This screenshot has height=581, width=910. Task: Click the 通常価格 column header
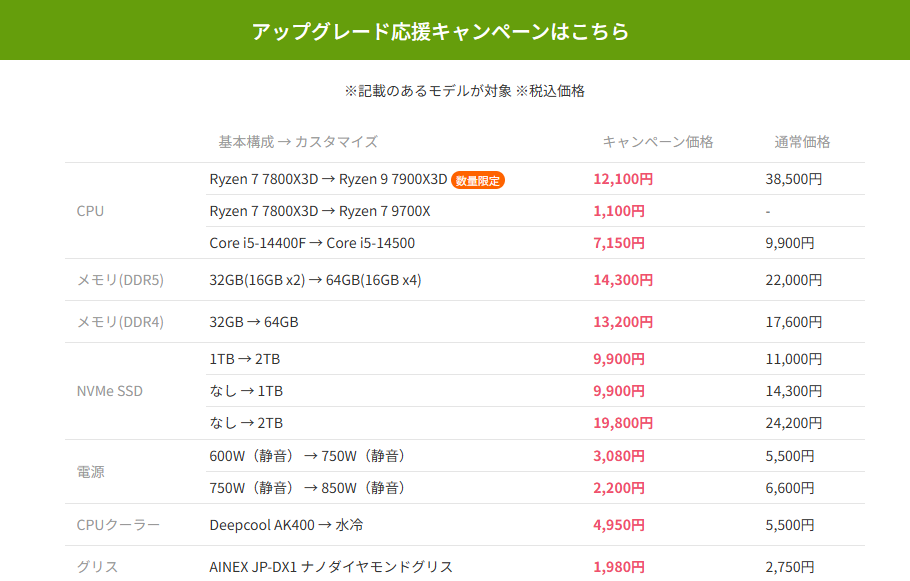pos(803,141)
